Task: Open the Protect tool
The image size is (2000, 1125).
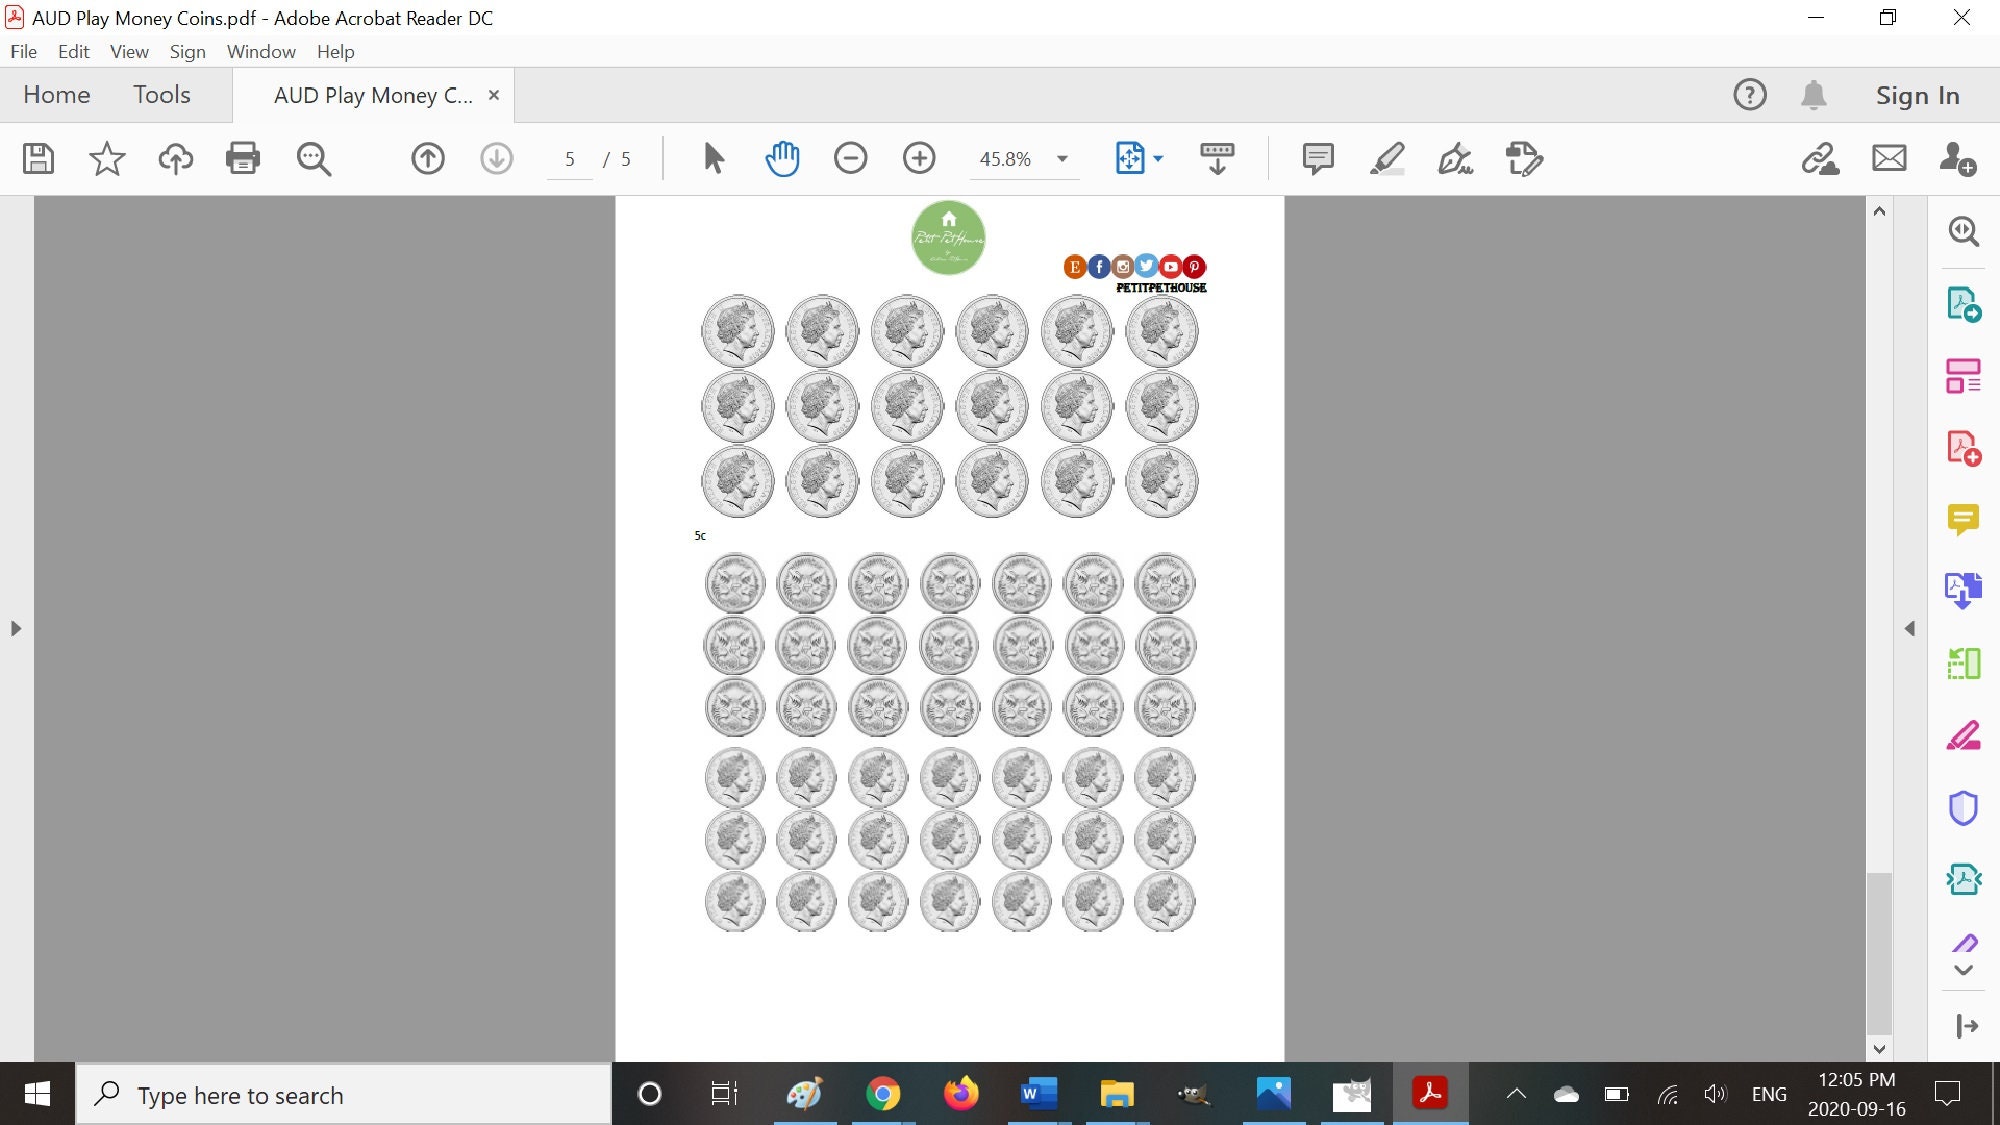Action: click(1964, 807)
